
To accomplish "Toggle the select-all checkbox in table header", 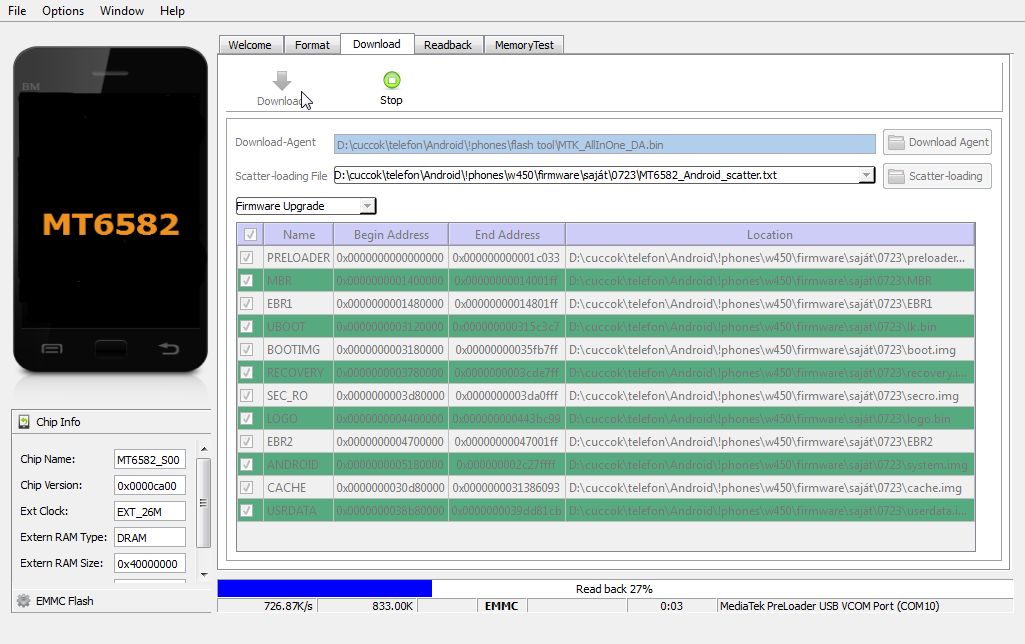I will coord(250,234).
